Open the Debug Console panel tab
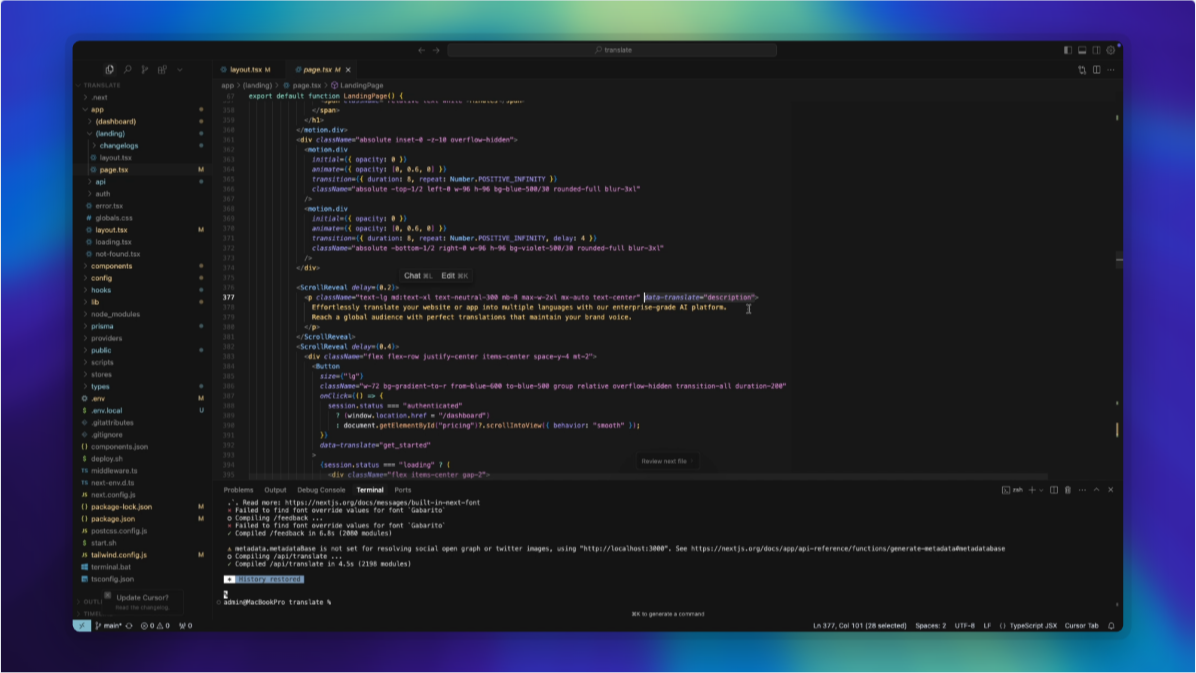The width and height of the screenshot is (1196, 673). (x=321, y=490)
